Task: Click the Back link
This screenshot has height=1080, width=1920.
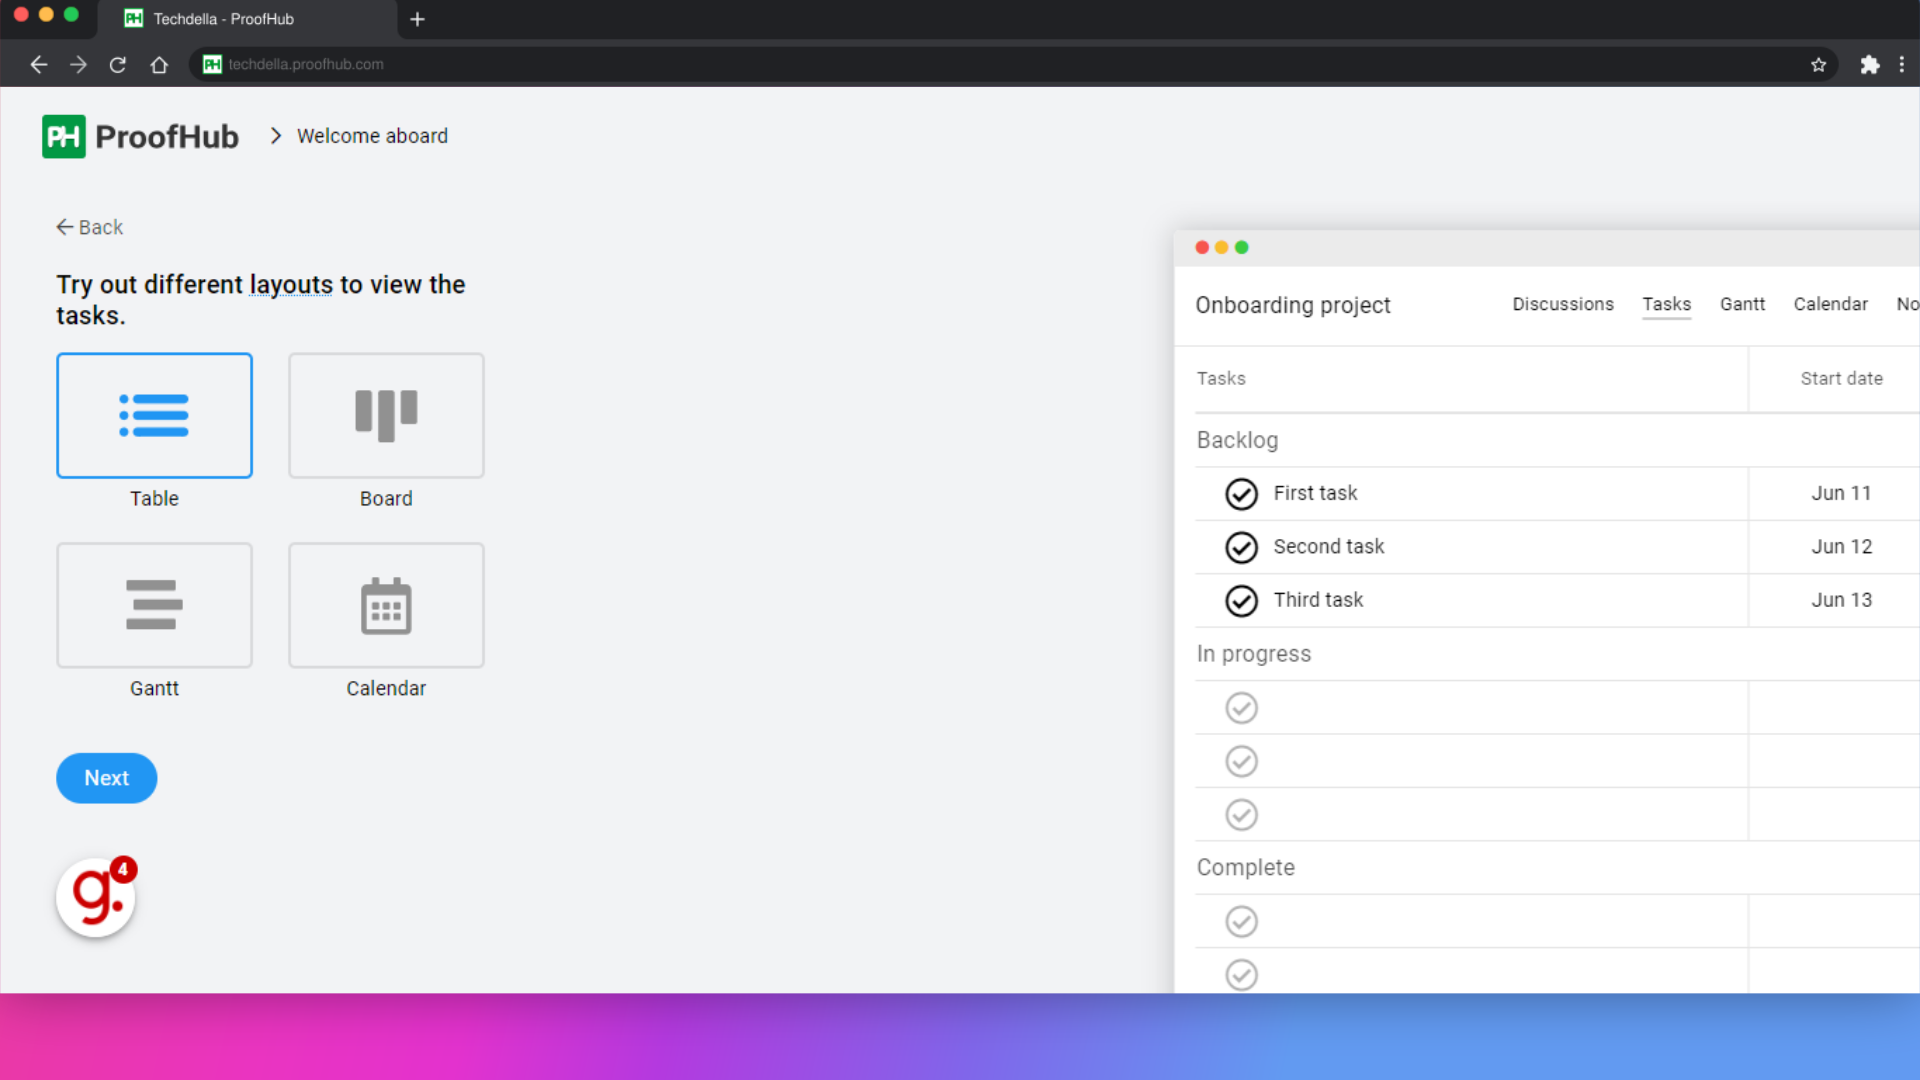Action: tap(90, 227)
